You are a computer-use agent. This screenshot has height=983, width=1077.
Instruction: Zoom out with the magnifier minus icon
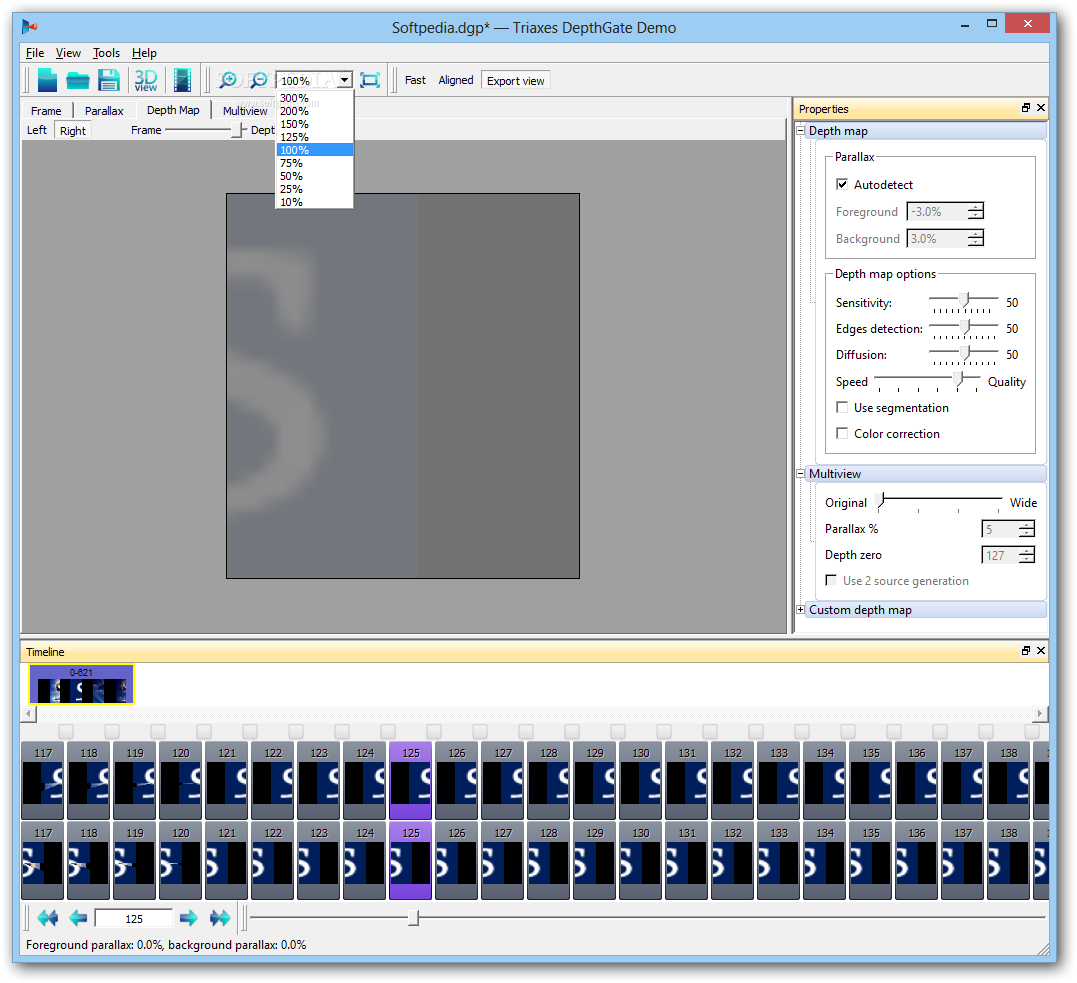click(x=258, y=80)
